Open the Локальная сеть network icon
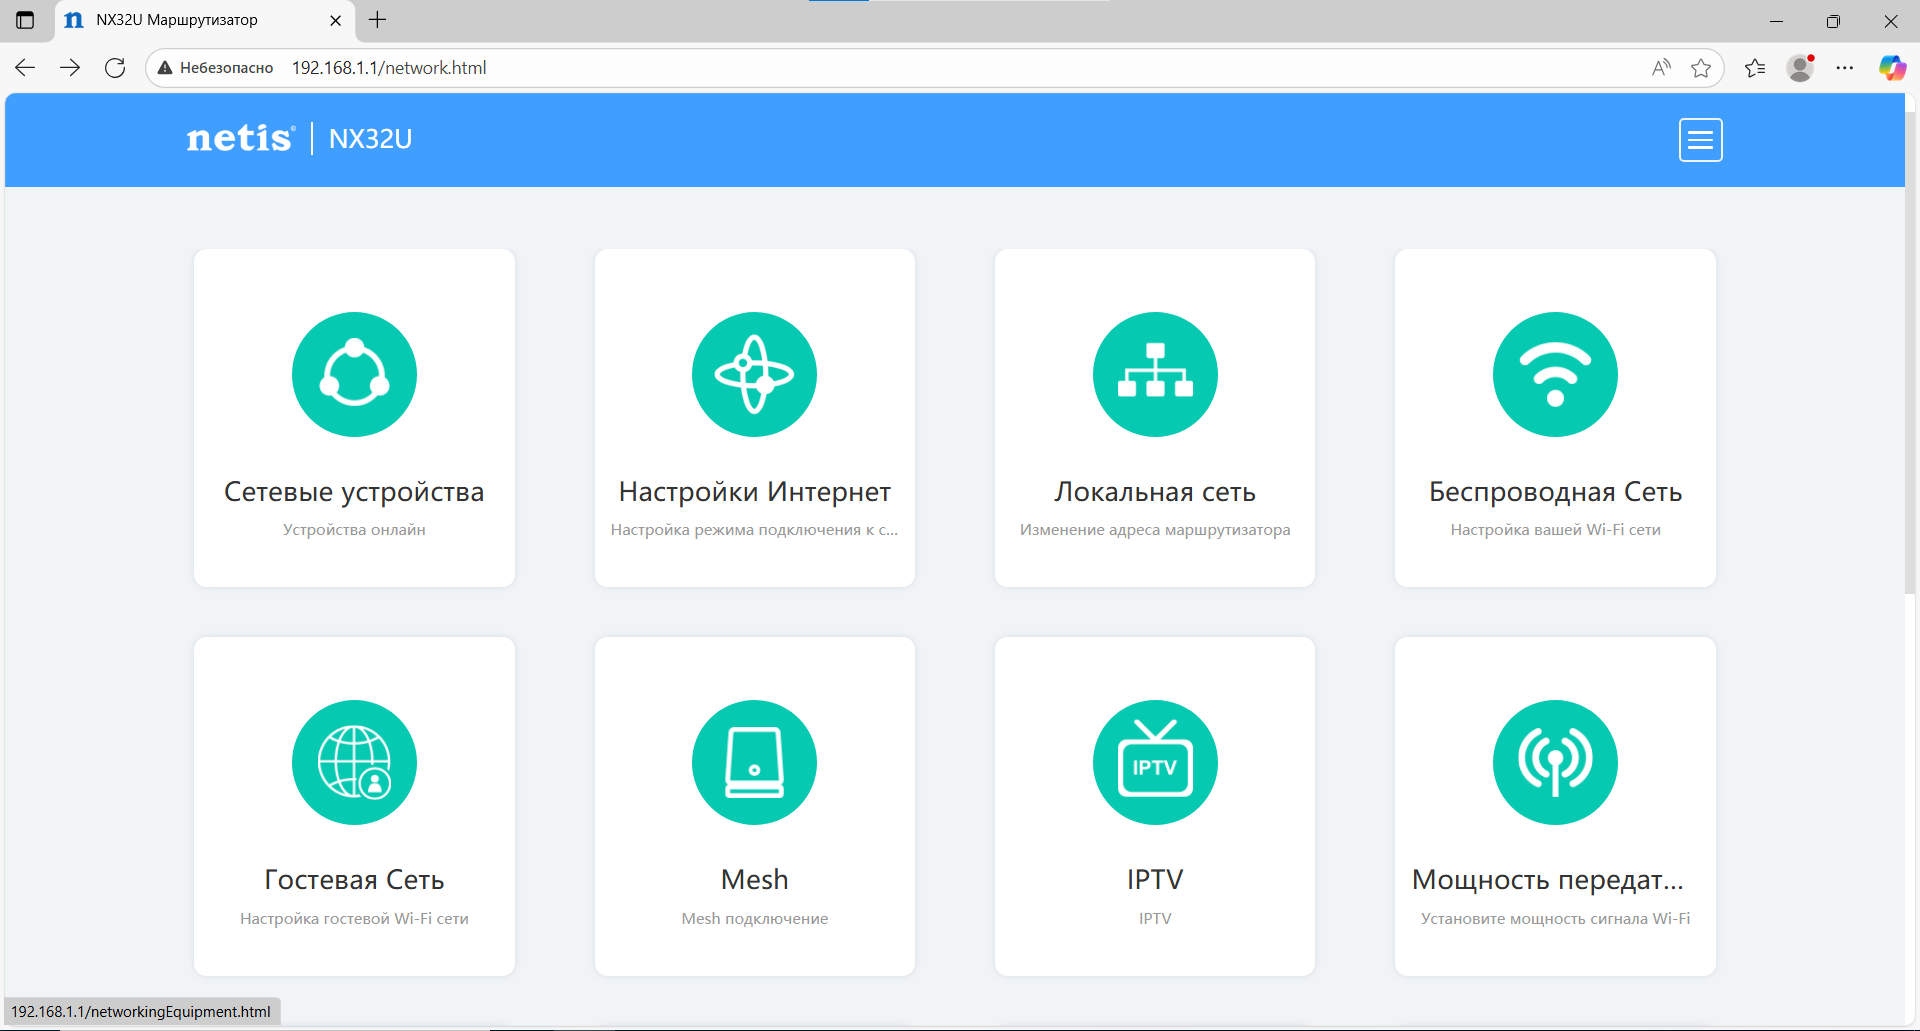 click(1155, 374)
